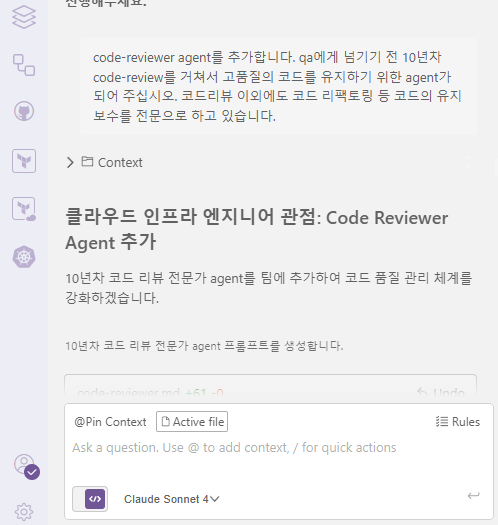Image resolution: width=498 pixels, height=525 pixels.
Task: Click the Code Reviewer Agent 추가 heading
Action: [x=257, y=230]
